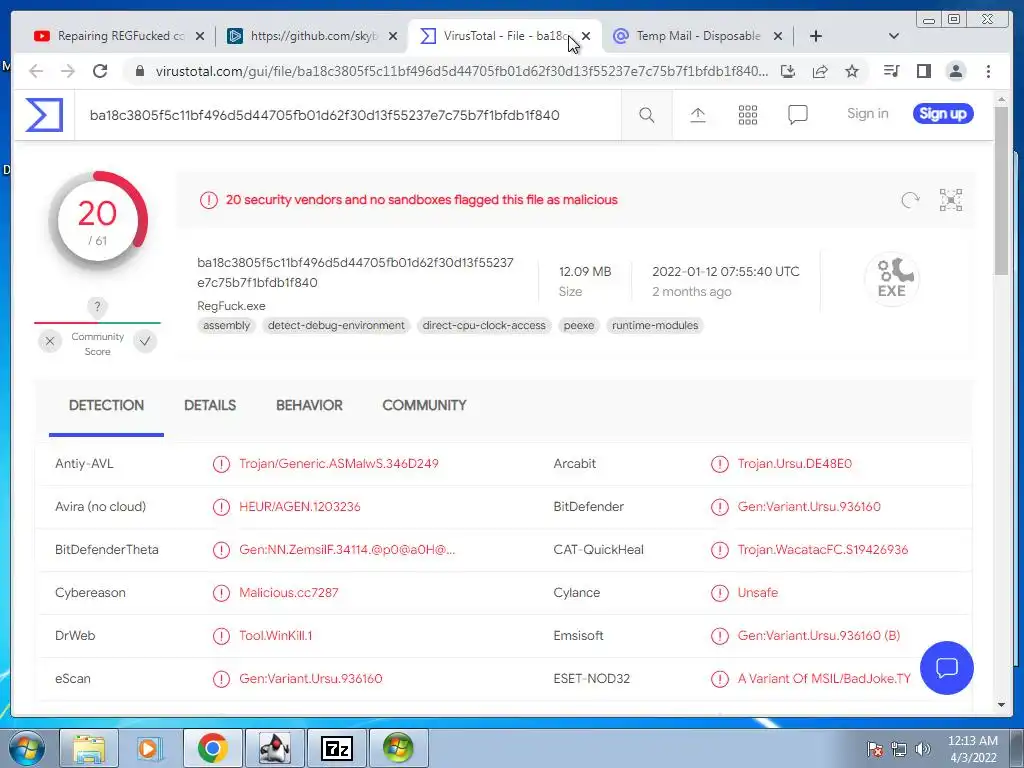The height and width of the screenshot is (768, 1024).
Task: Vote positive with community check icon
Action: click(145, 341)
